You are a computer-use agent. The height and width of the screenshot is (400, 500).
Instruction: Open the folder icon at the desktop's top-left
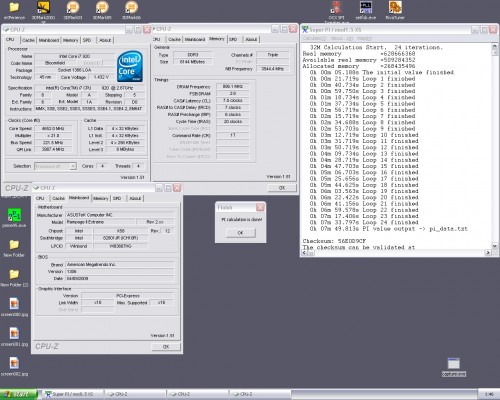click(x=14, y=10)
